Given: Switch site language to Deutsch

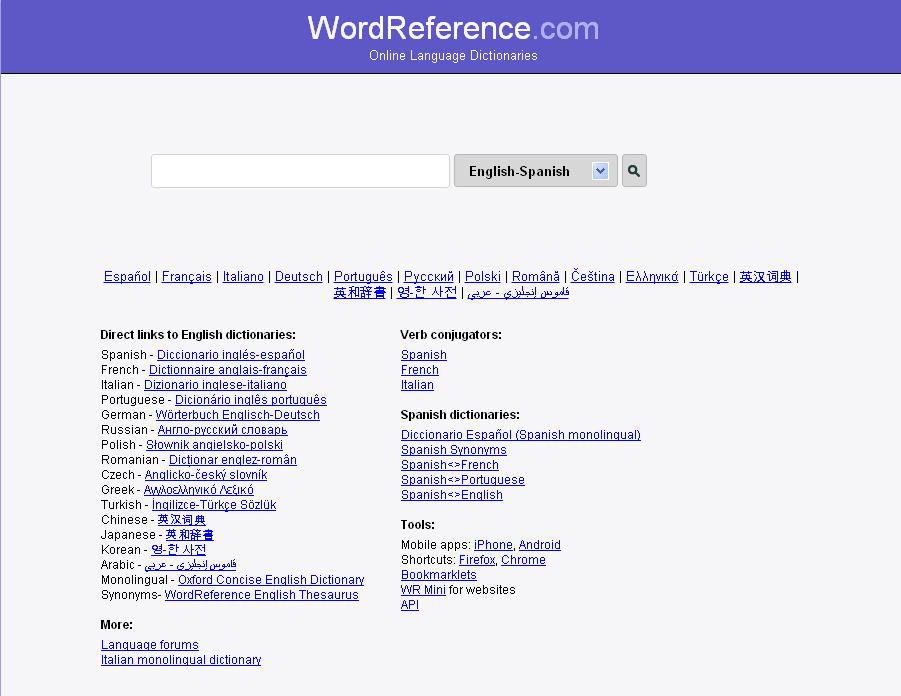Looking at the screenshot, I should [299, 276].
